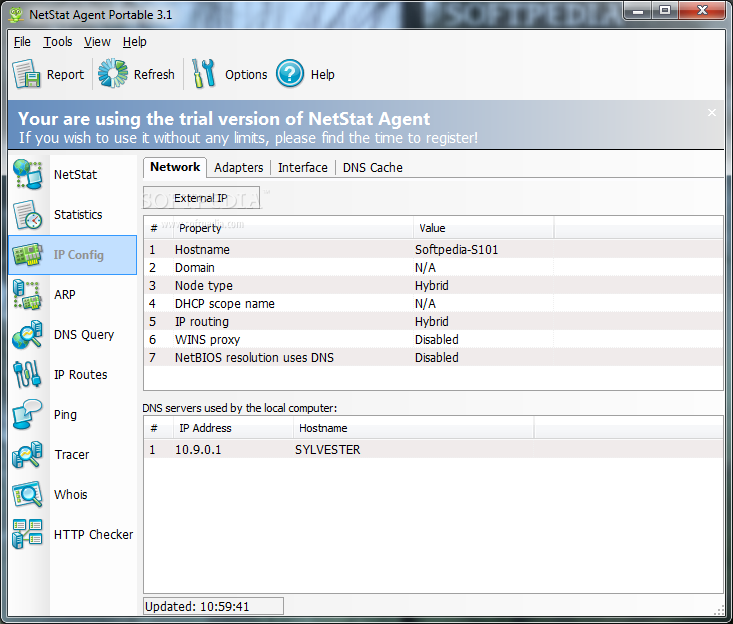Dismiss the trial version banner
Screen dimensions: 733x624
point(711,113)
